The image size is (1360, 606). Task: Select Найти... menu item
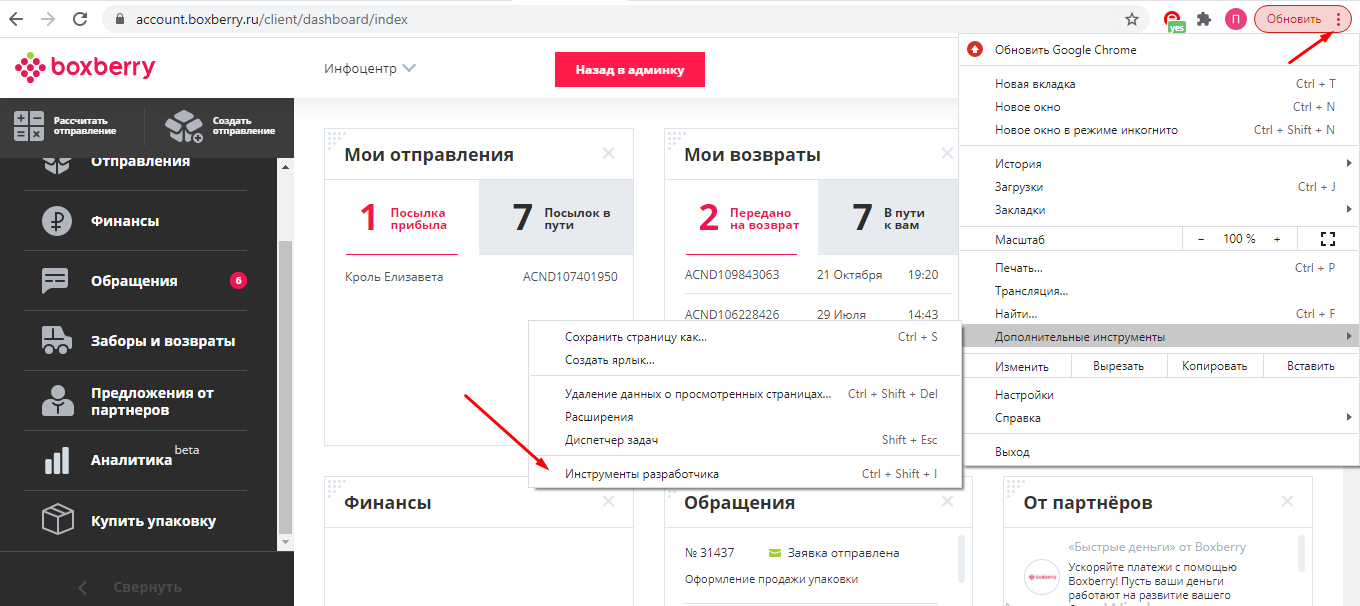(1159, 314)
